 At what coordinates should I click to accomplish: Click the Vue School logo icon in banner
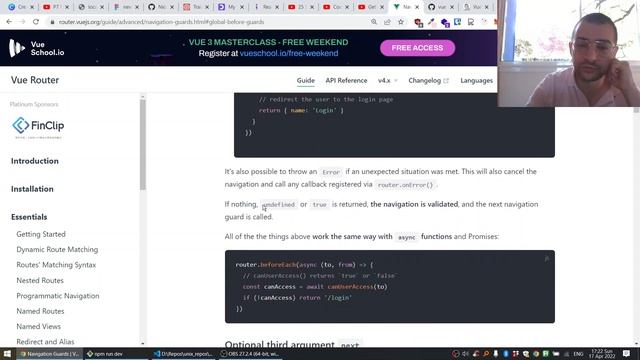pos(17,48)
